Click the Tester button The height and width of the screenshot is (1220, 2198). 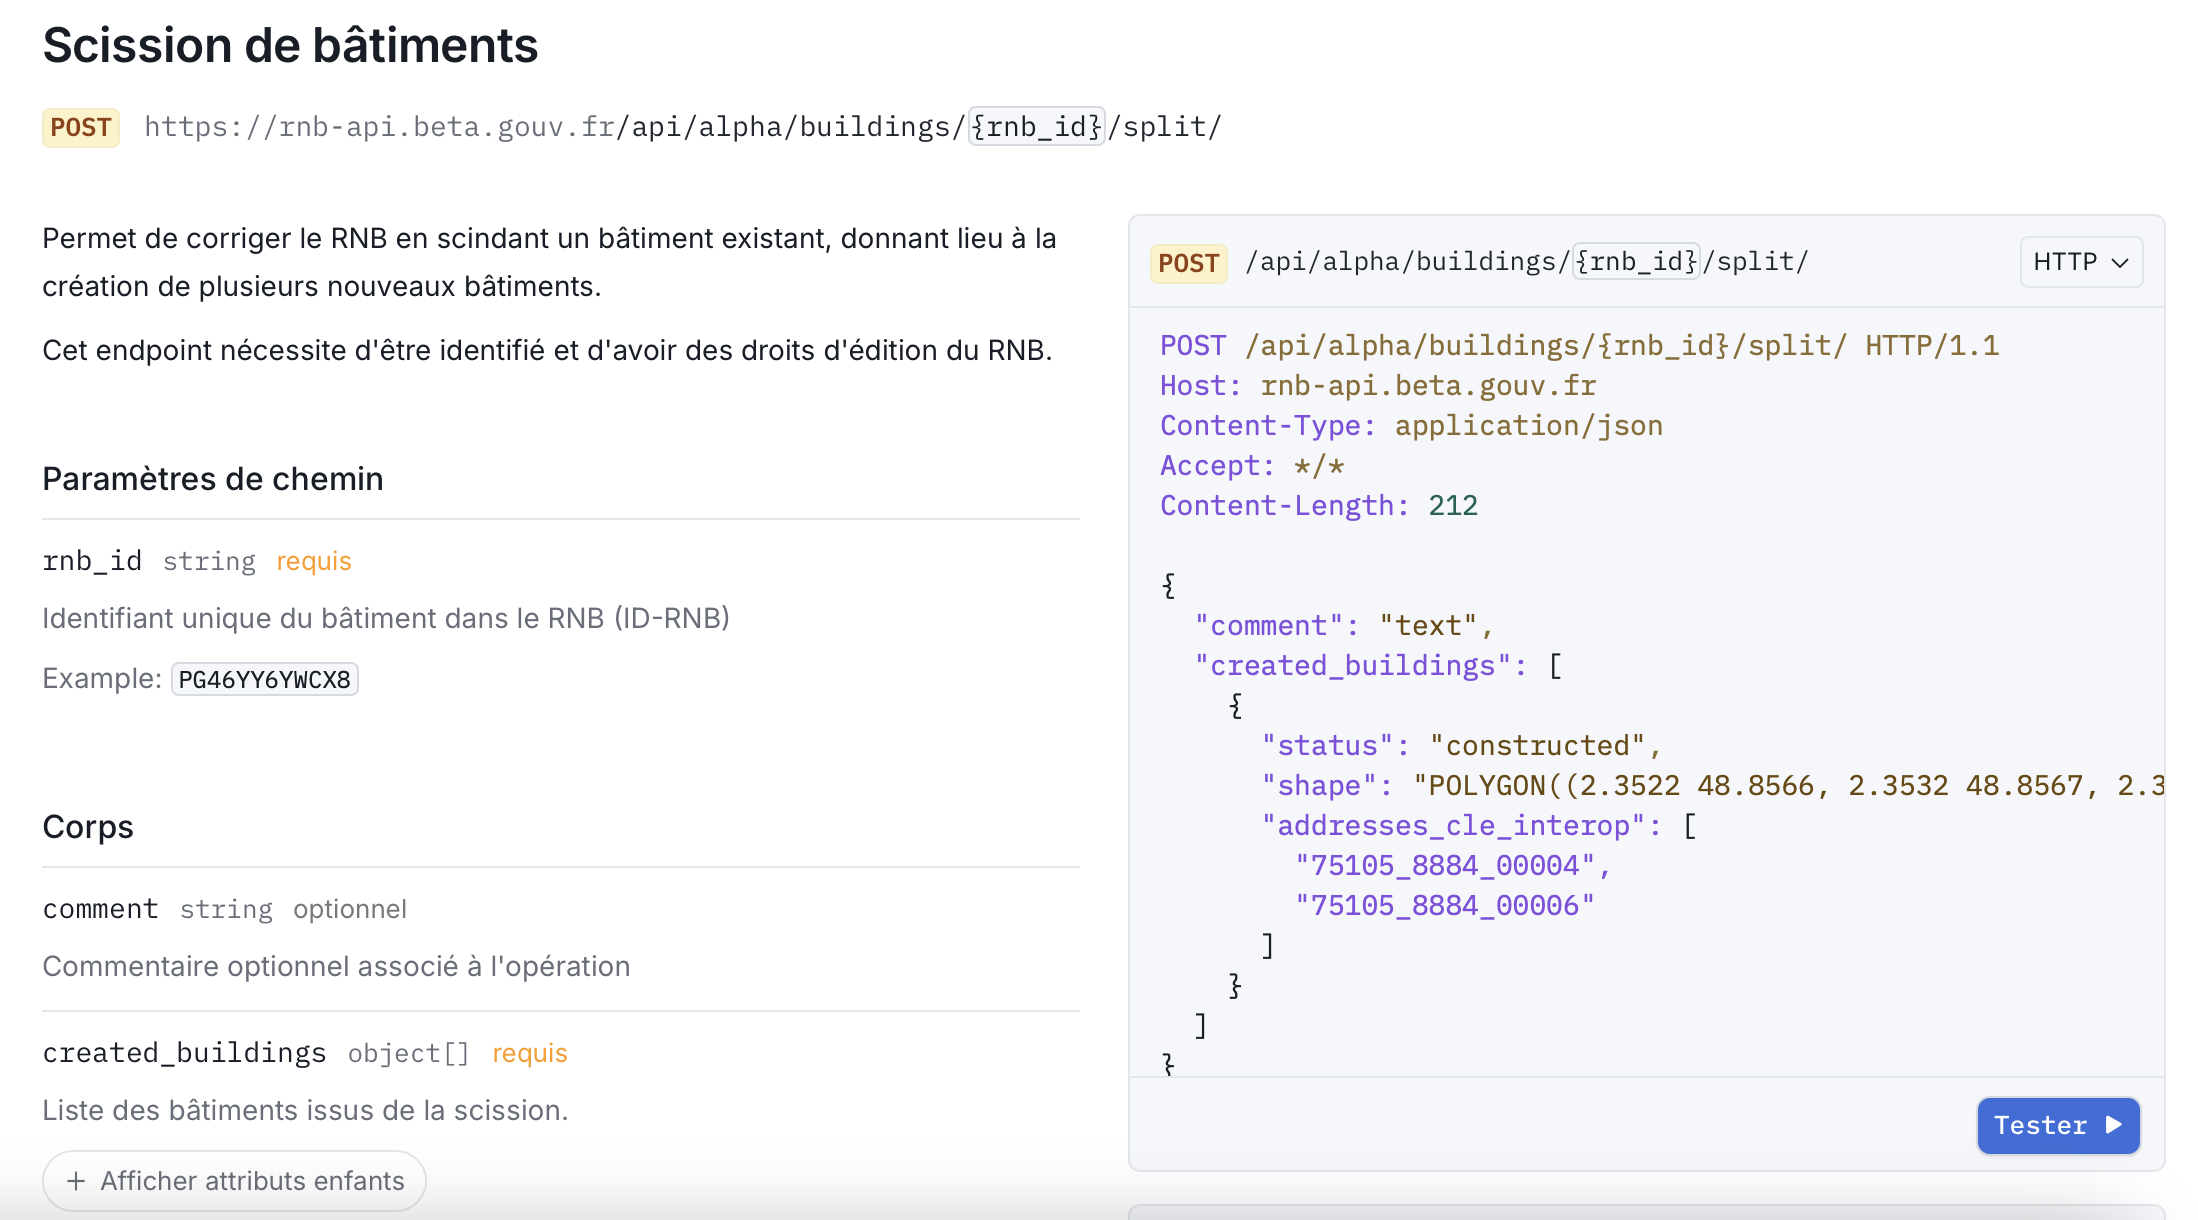(x=2057, y=1125)
